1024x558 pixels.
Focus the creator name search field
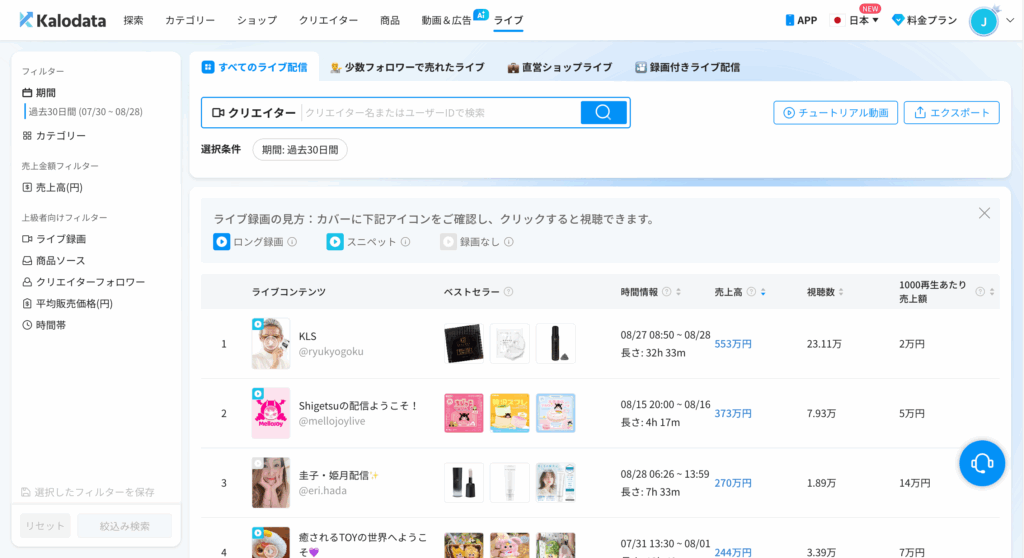point(441,112)
